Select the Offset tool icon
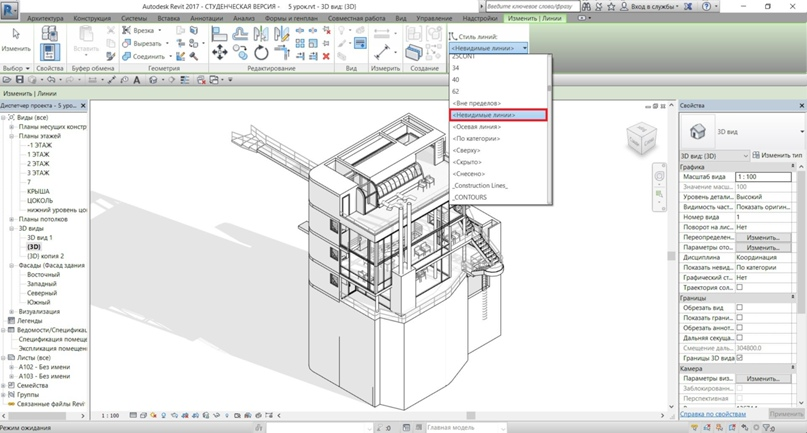Image resolution: width=807 pixels, height=433 pixels. pyautogui.click(x=240, y=34)
